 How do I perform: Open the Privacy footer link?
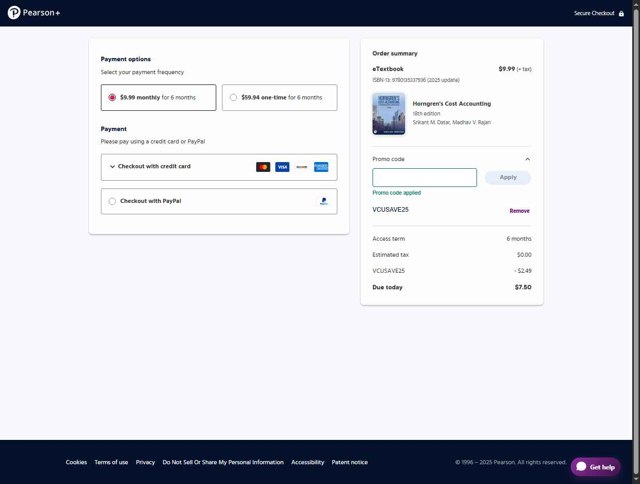145,462
